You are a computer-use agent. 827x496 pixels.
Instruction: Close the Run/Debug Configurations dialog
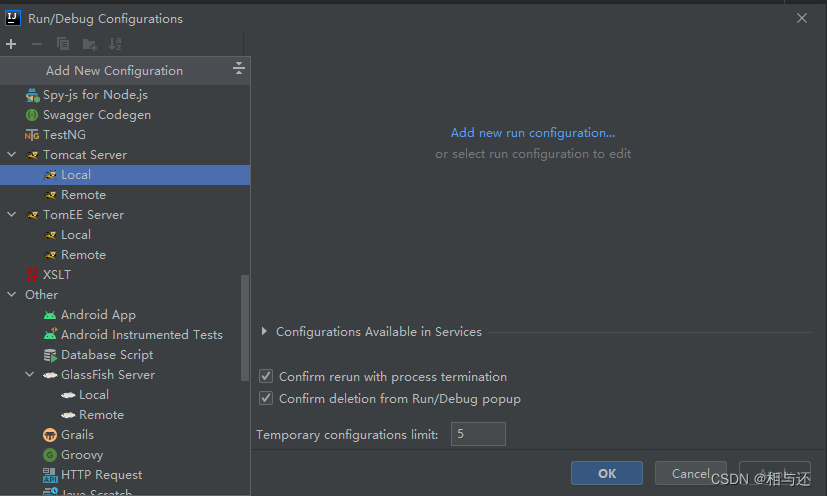point(802,18)
